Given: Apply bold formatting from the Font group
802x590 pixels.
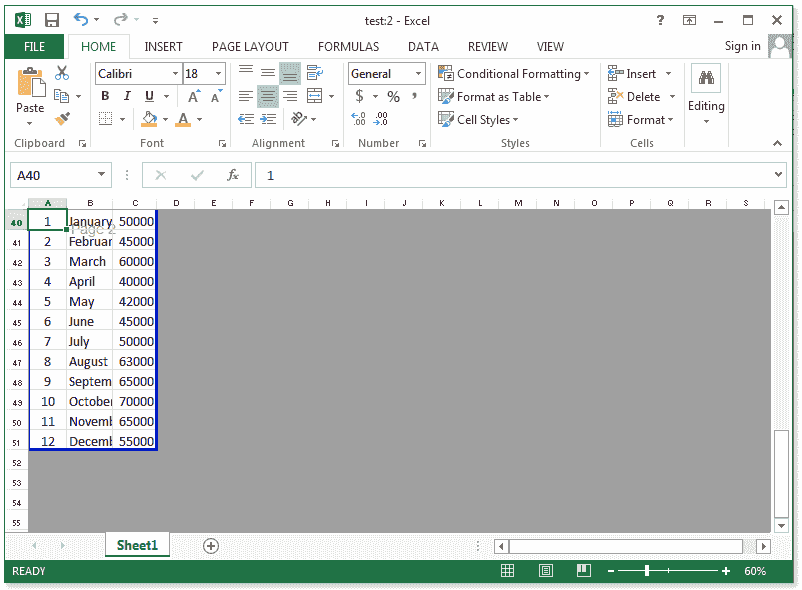Looking at the screenshot, I should click(x=104, y=95).
